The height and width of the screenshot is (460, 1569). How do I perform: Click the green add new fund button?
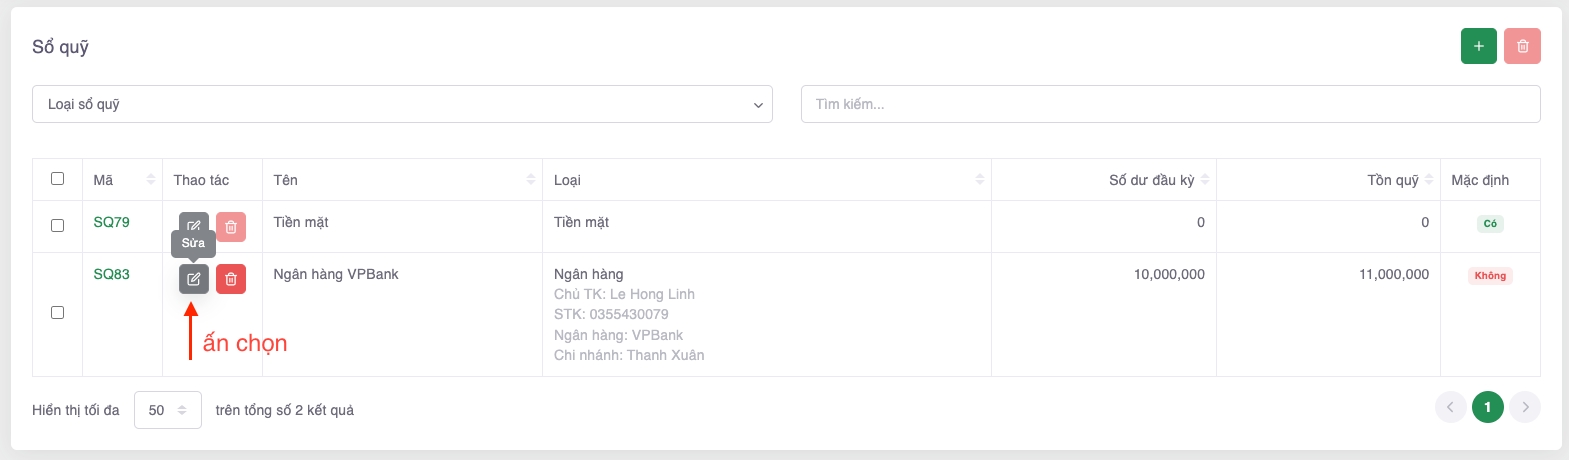(1478, 46)
